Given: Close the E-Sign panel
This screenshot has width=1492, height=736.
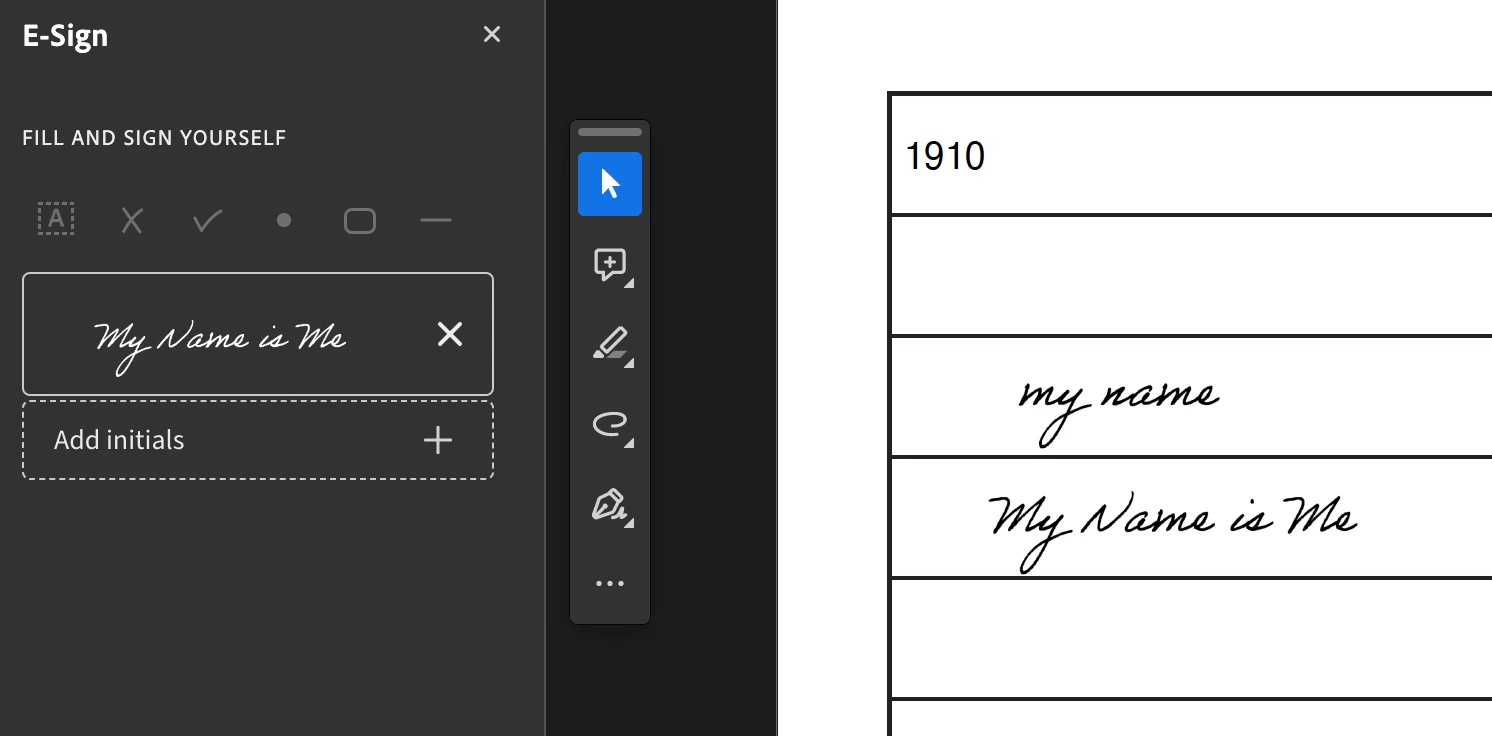Looking at the screenshot, I should click(x=492, y=35).
